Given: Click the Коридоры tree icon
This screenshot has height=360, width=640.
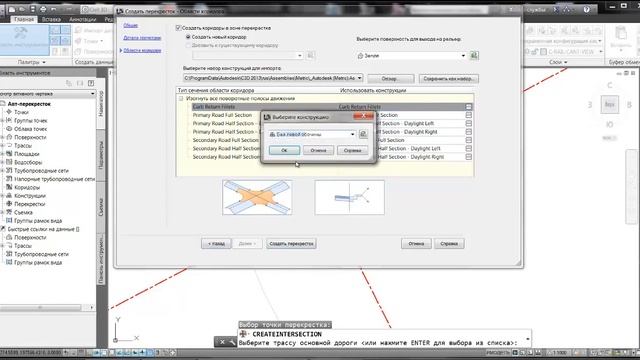Looking at the screenshot, I should [x=9, y=187].
